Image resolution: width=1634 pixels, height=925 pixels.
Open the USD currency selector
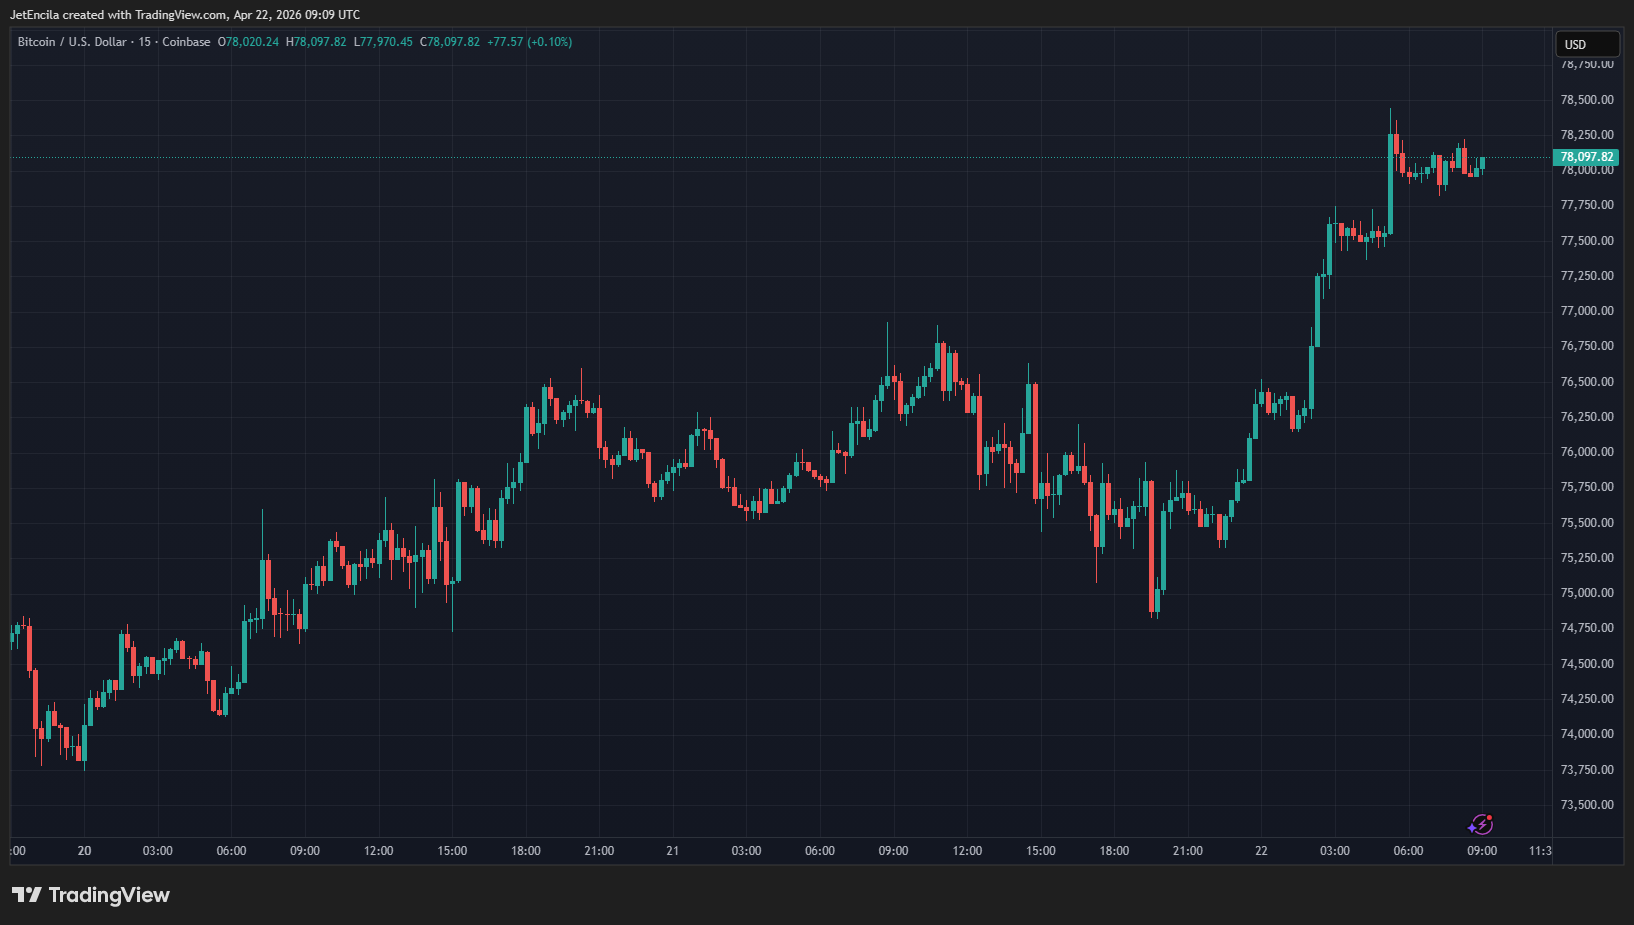point(1586,45)
